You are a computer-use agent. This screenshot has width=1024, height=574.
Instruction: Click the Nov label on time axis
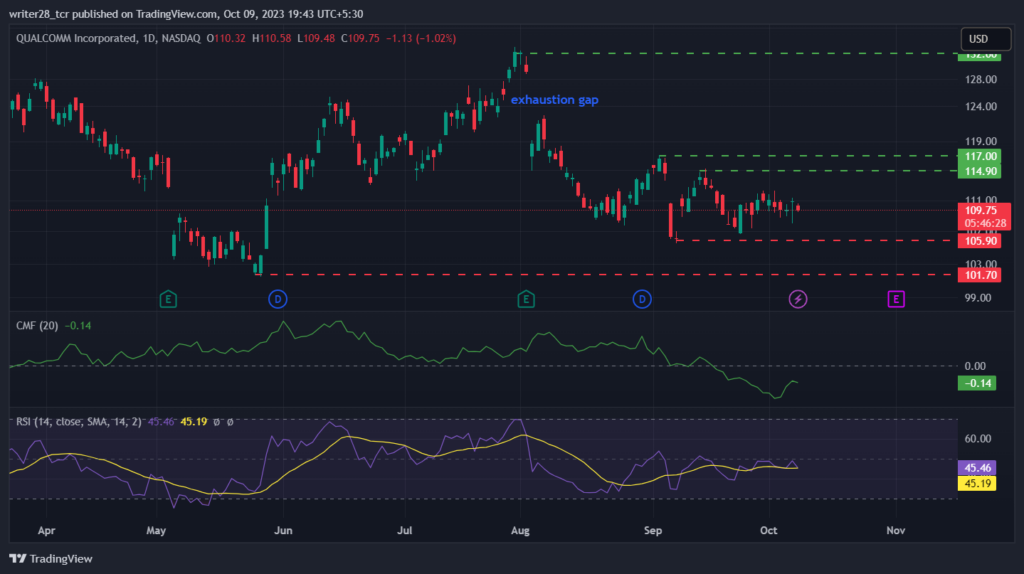point(895,530)
